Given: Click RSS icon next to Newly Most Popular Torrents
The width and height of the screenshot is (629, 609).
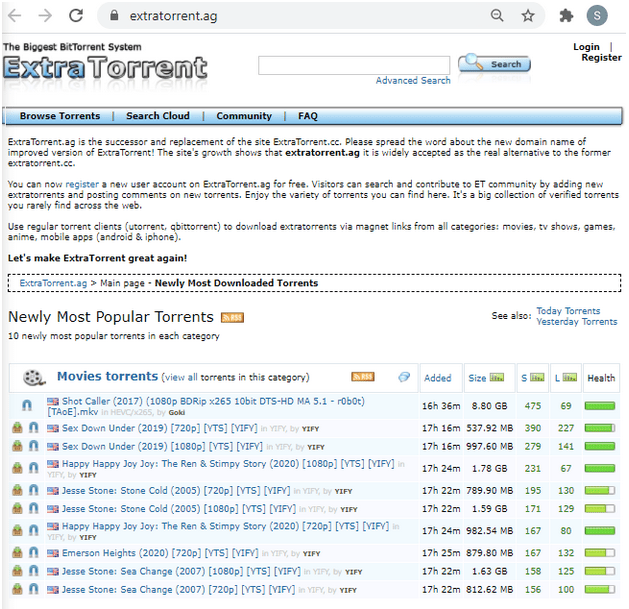Looking at the screenshot, I should coord(232,318).
